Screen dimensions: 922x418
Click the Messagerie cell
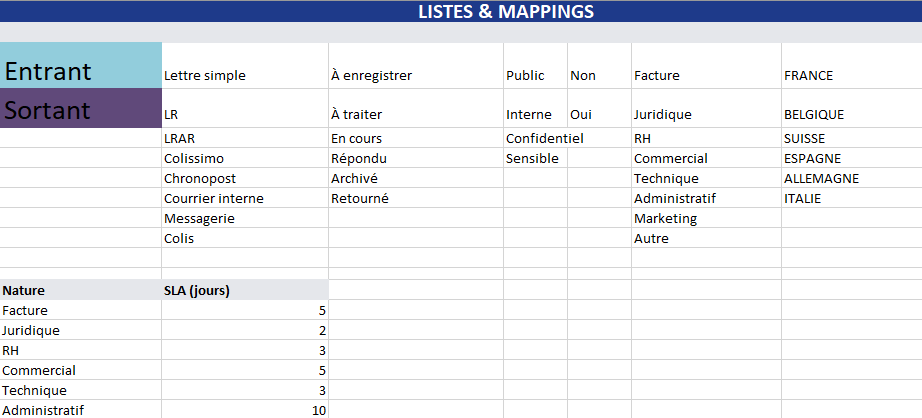[x=244, y=219]
